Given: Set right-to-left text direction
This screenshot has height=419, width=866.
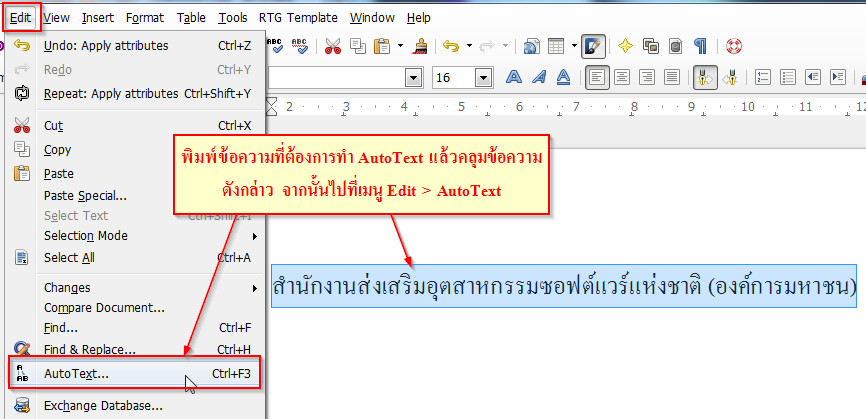Looking at the screenshot, I should (x=730, y=78).
